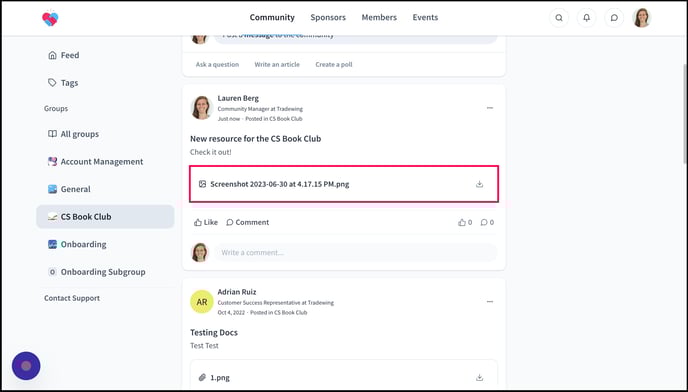Screen dimensions: 688x392
Task: Click Create a poll
Action: coord(334,65)
